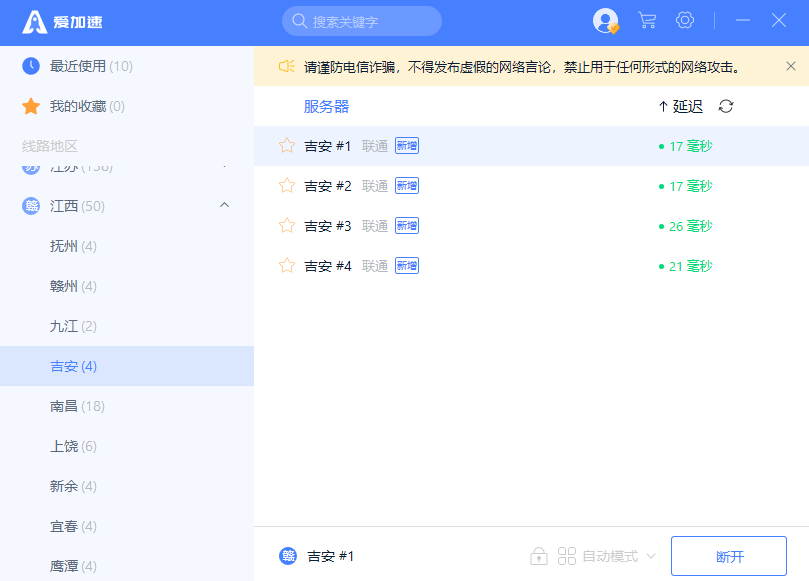Open the shopping cart
The height and width of the screenshot is (581, 809).
pos(647,21)
